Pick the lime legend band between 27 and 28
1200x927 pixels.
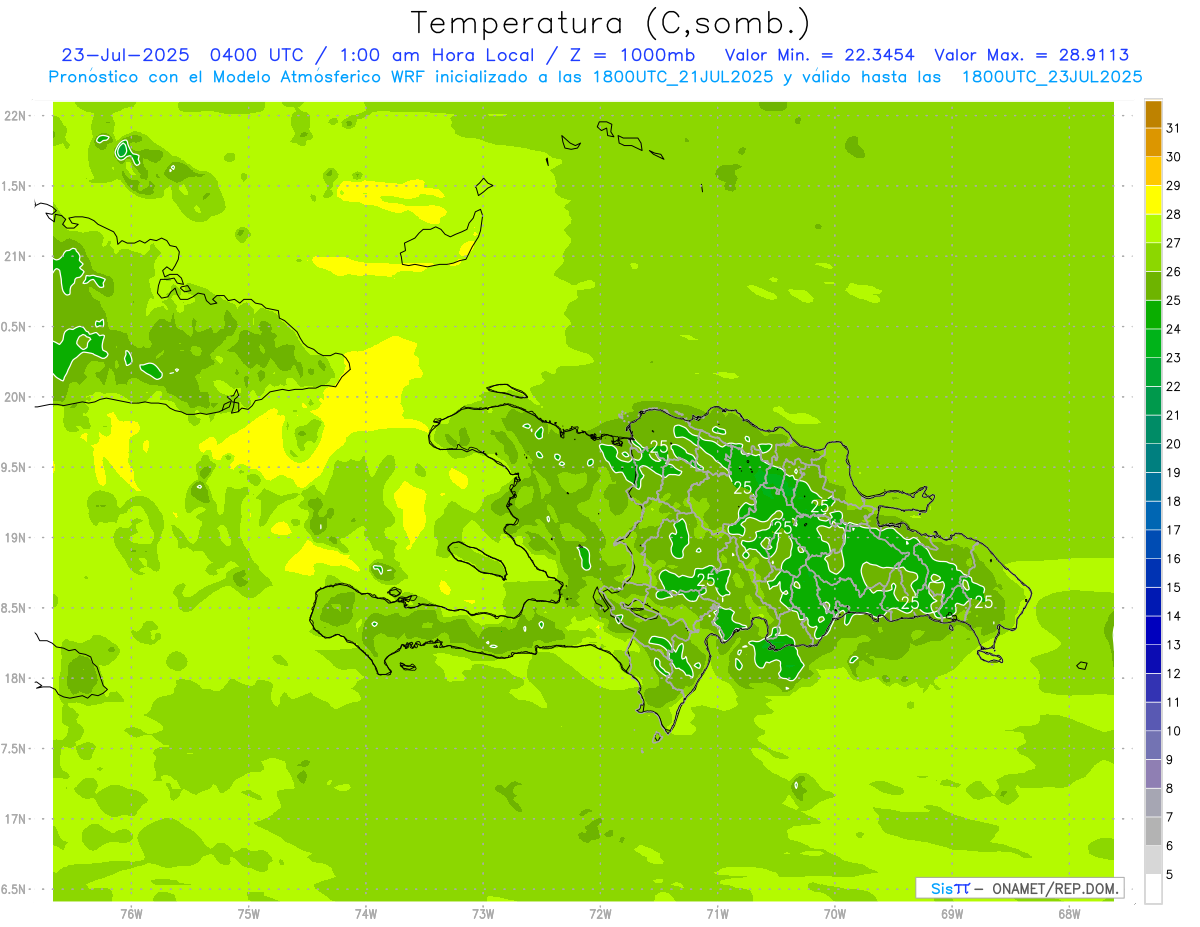(1153, 228)
